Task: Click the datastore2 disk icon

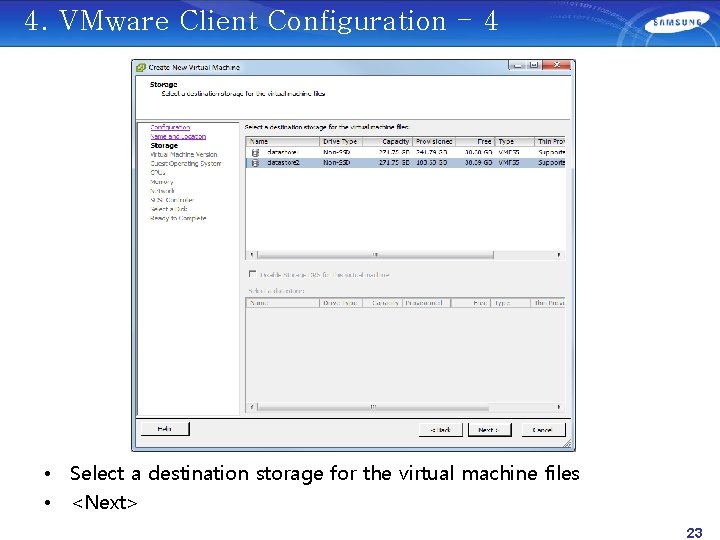Action: pos(255,163)
